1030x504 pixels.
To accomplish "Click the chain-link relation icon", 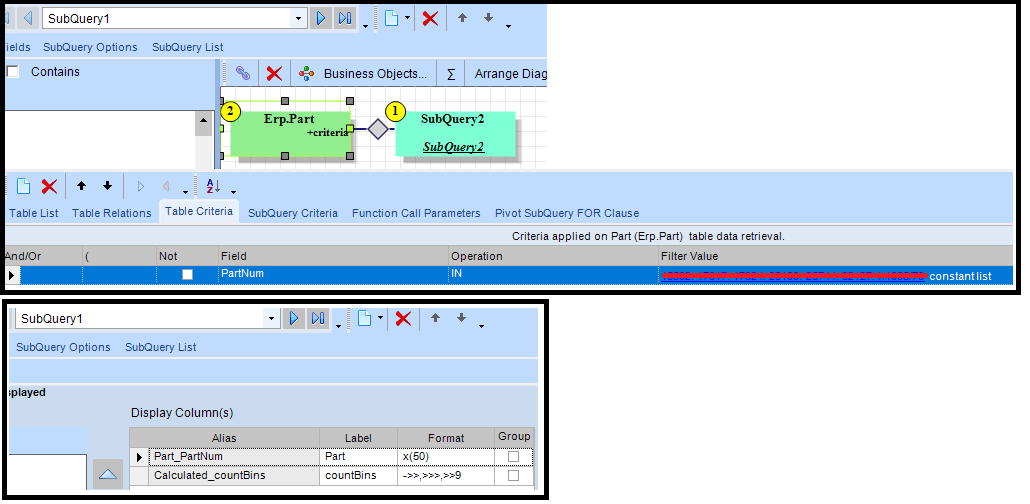I will (x=243, y=73).
